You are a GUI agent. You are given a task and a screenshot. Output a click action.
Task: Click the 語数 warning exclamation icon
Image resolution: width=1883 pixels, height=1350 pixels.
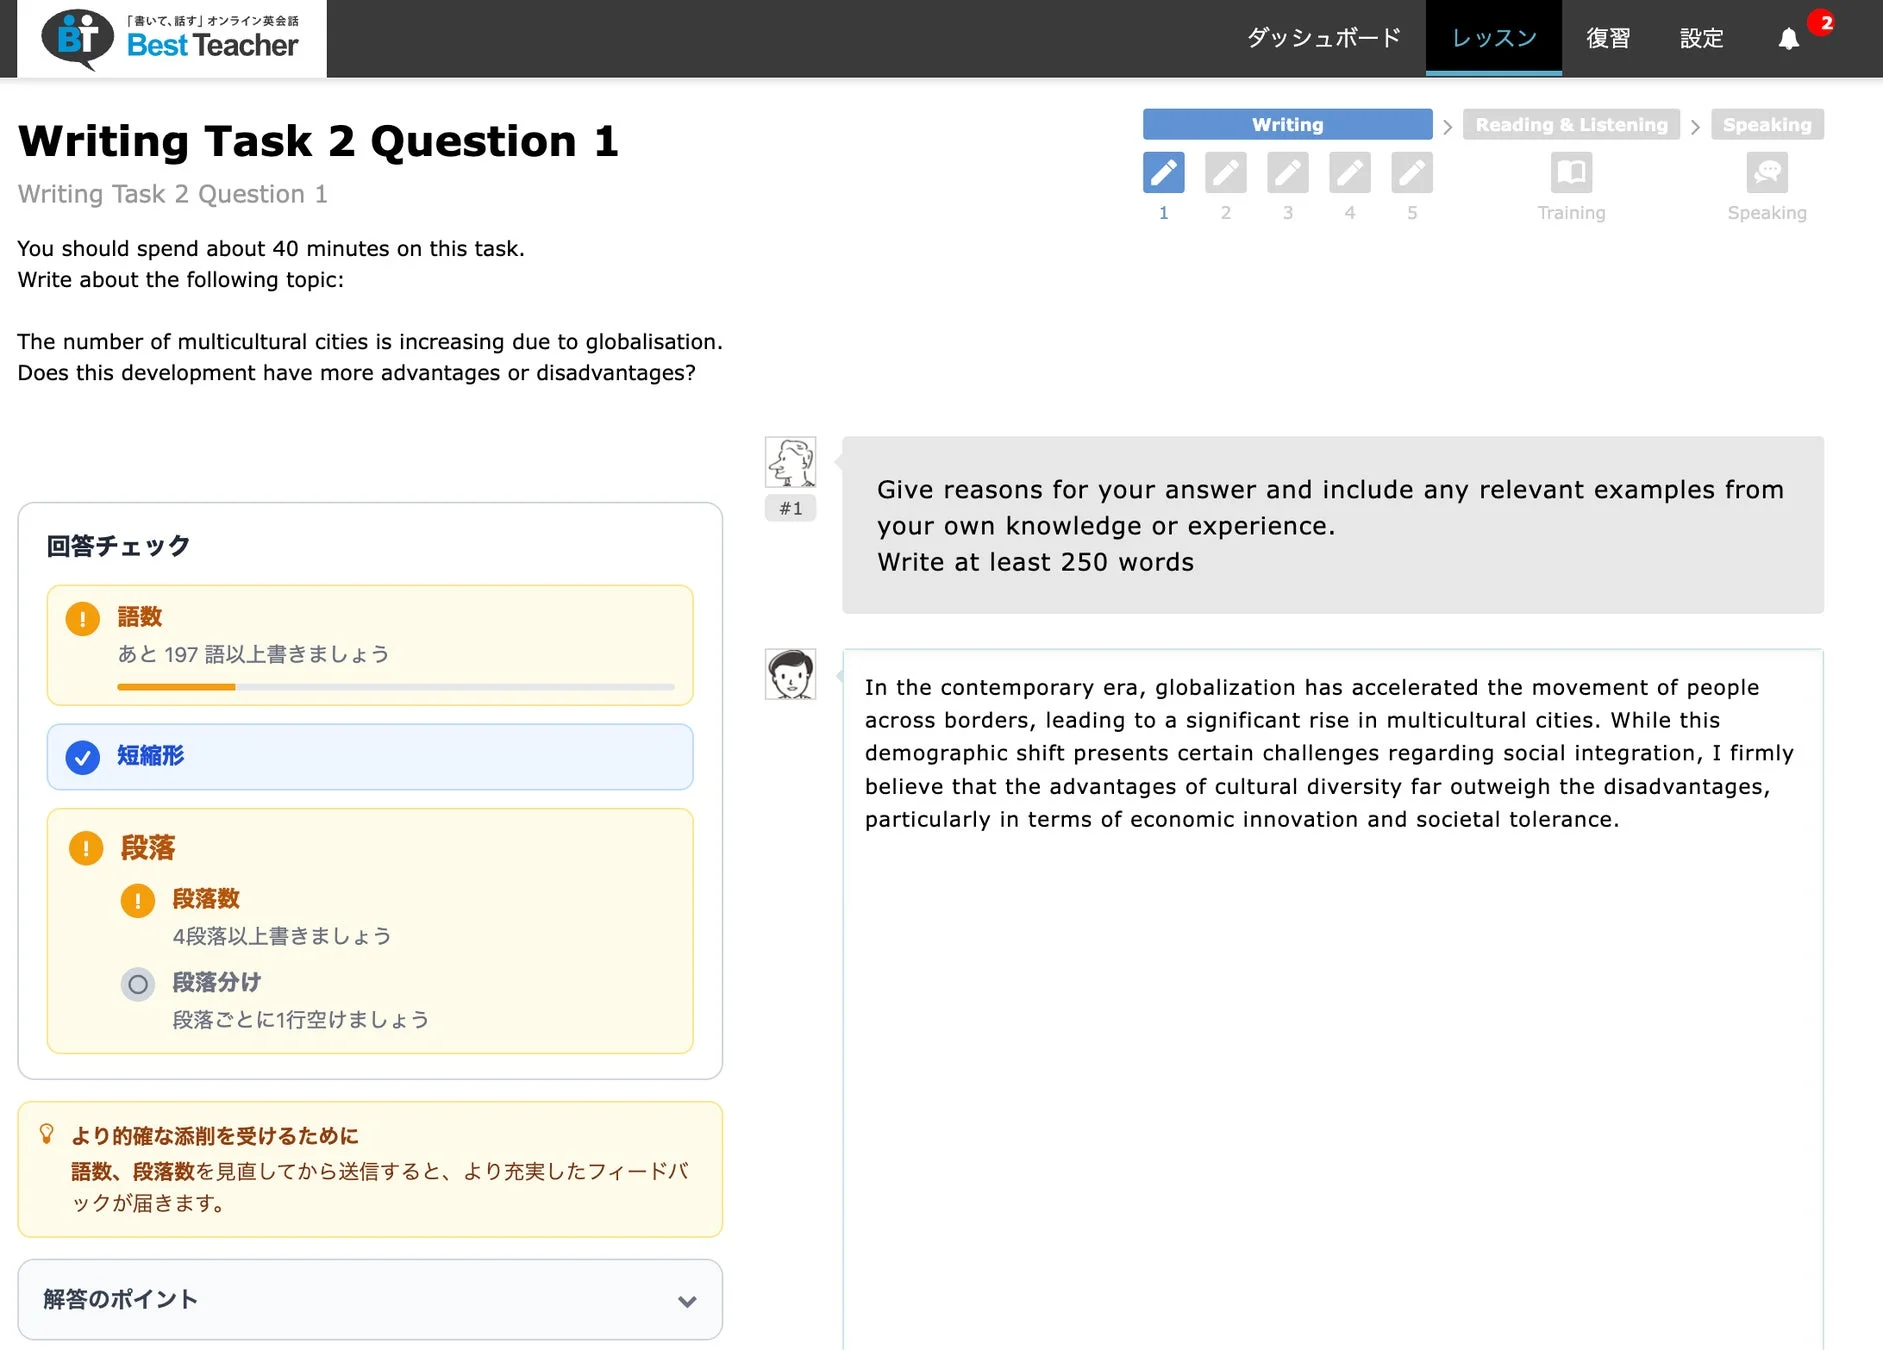(x=82, y=618)
